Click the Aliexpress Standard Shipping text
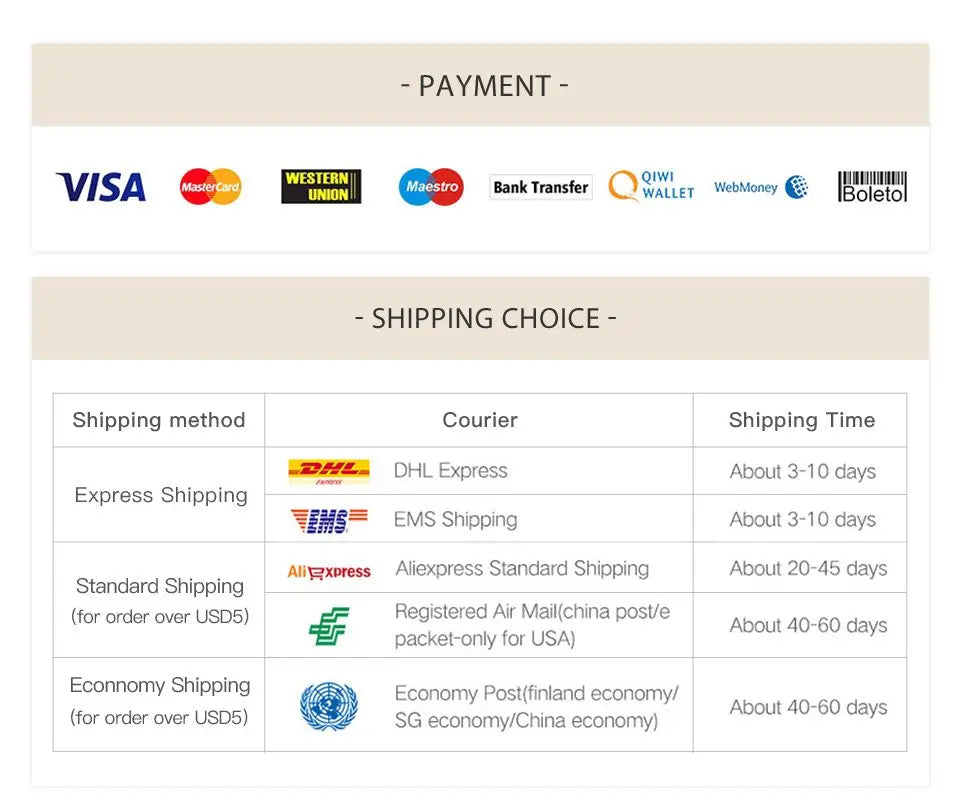960x802 pixels. (x=522, y=569)
